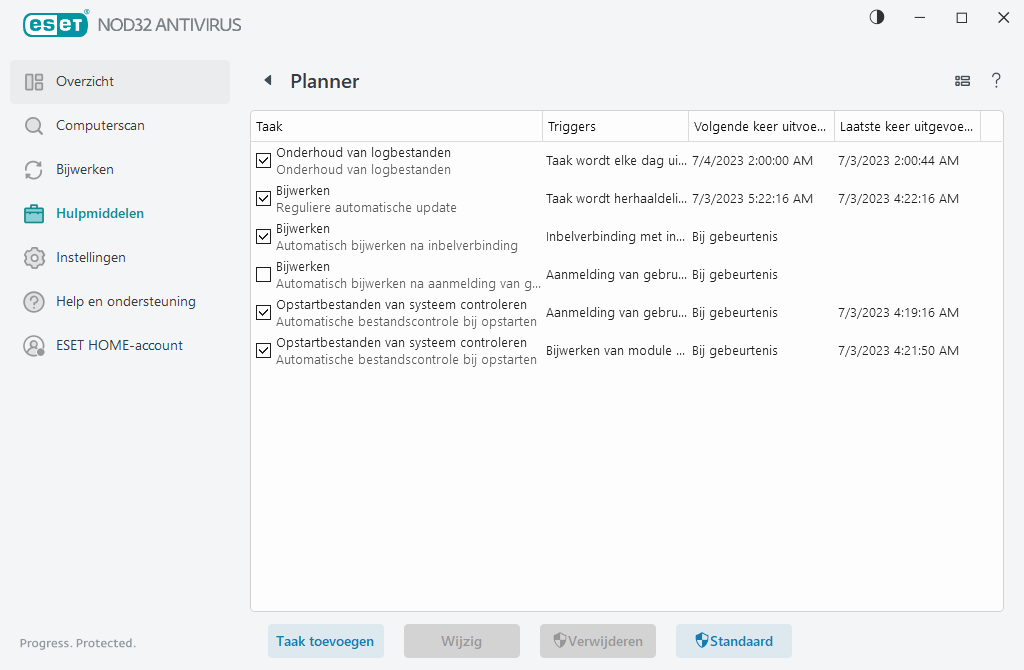The image size is (1024, 670).
Task: Toggle dark mode with the contrast icon
Action: (x=876, y=17)
